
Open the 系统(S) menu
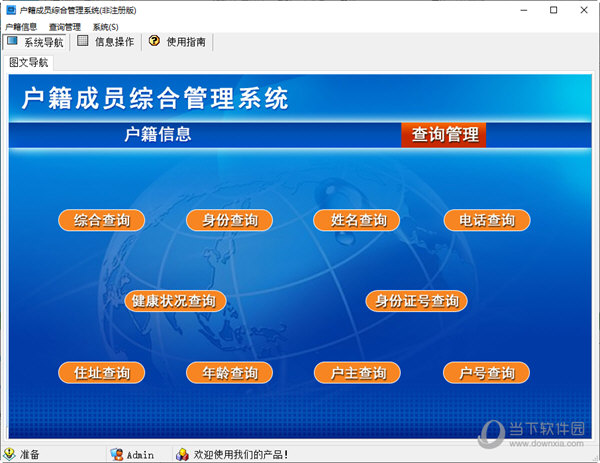click(x=106, y=27)
